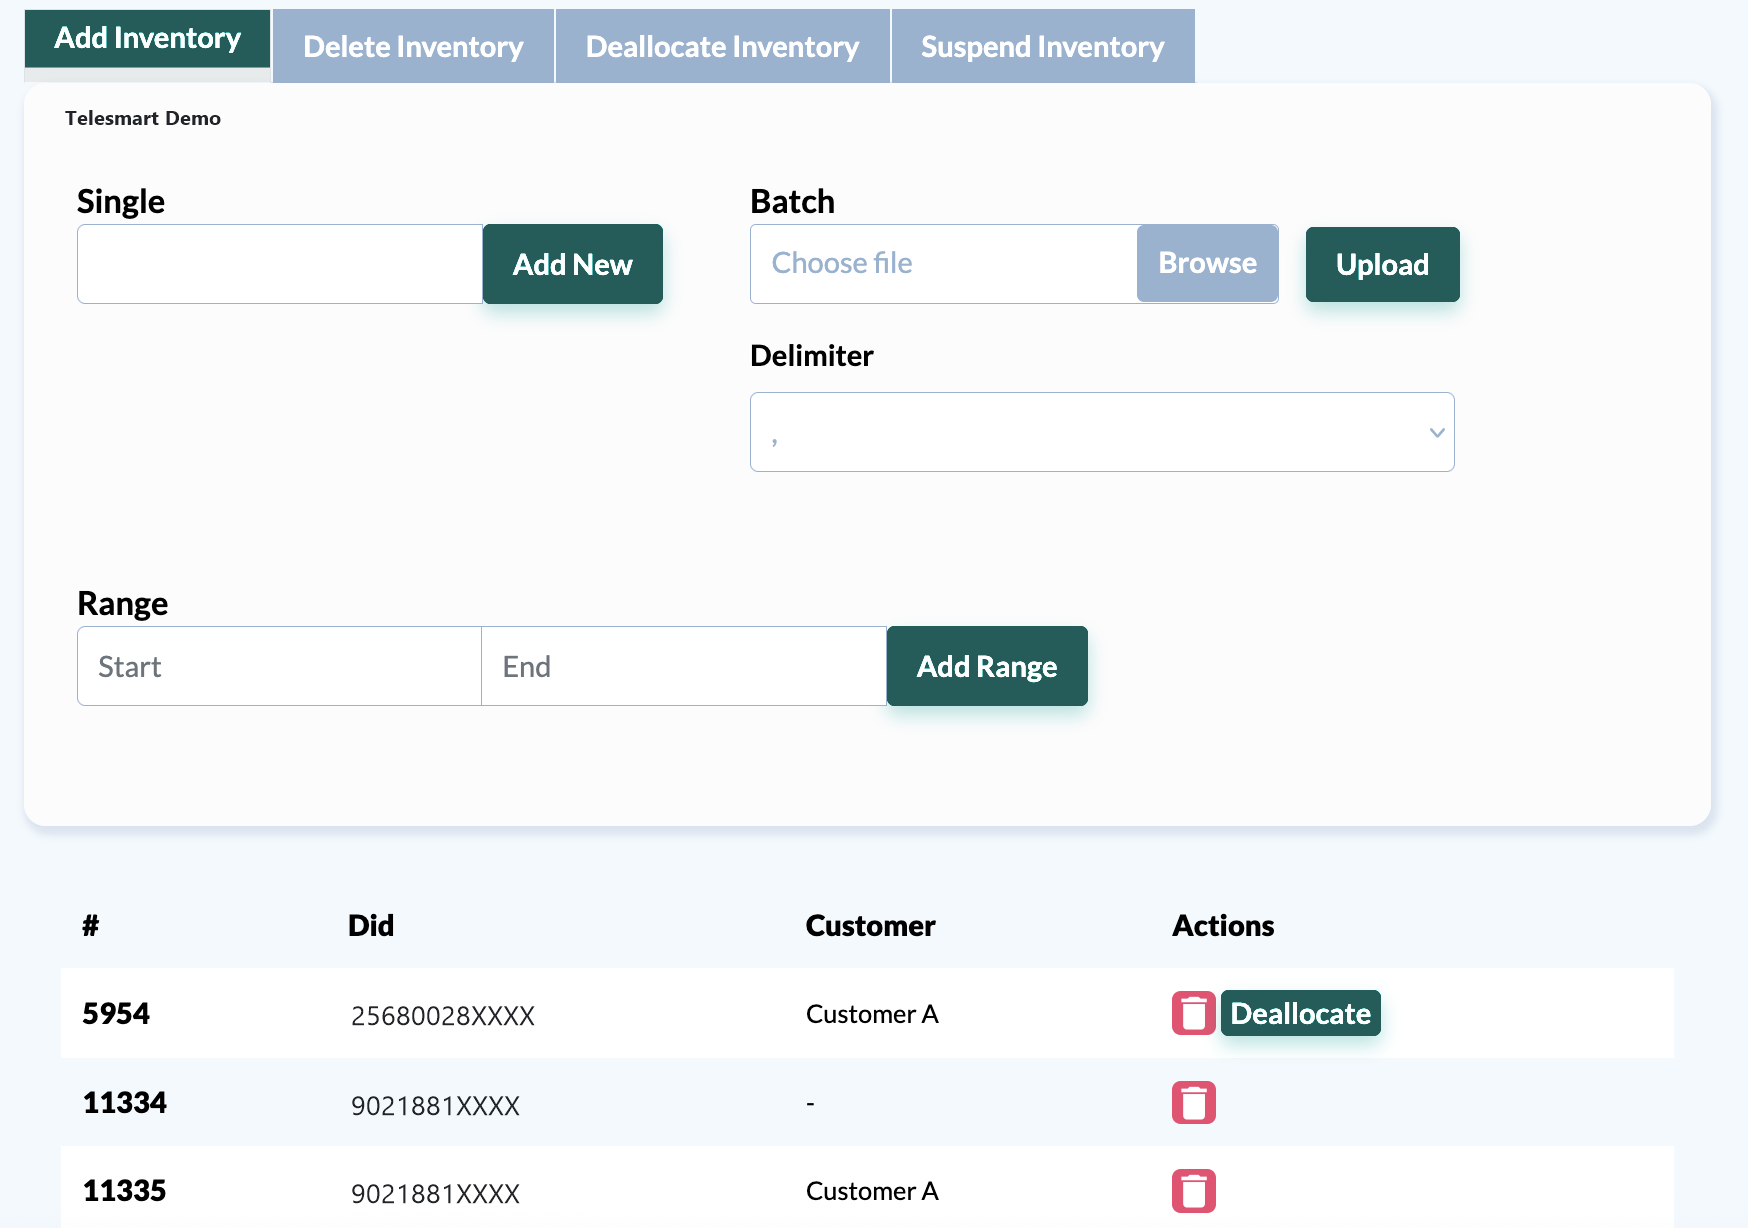Click the Choose file field
1748x1228 pixels.
944,263
